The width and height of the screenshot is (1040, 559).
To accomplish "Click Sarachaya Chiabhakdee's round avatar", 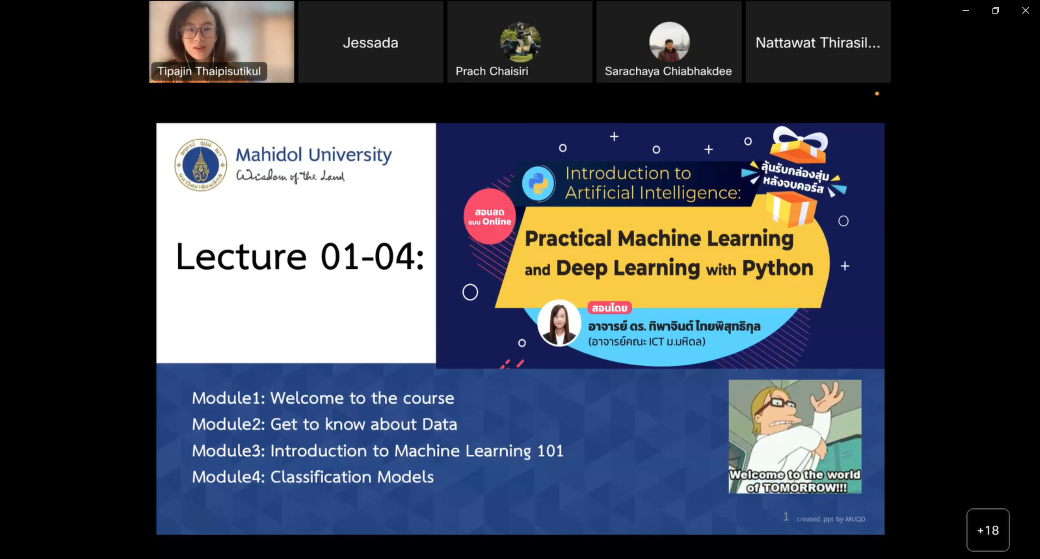I will coord(669,43).
